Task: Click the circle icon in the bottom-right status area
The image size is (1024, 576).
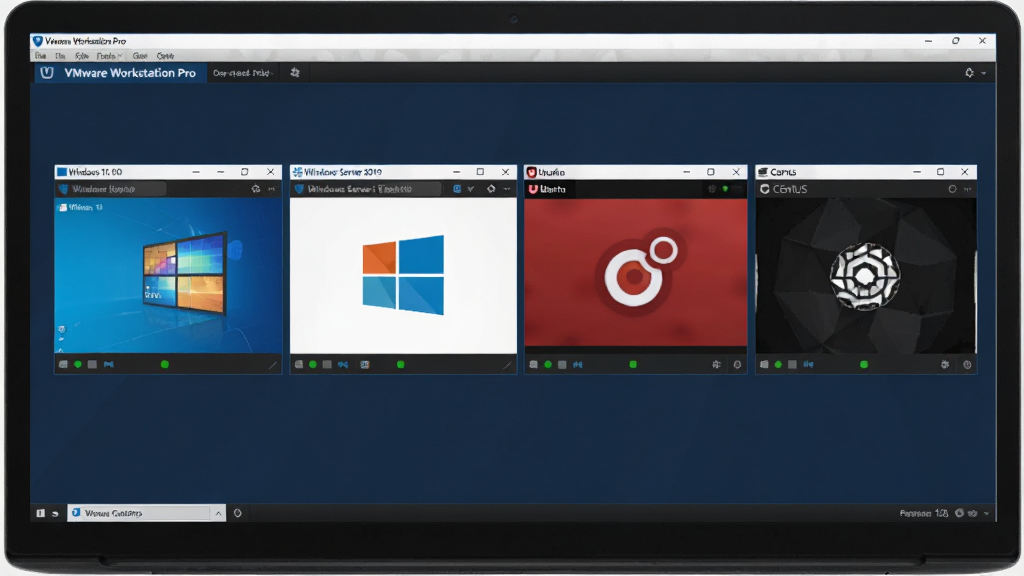Action: tap(959, 513)
